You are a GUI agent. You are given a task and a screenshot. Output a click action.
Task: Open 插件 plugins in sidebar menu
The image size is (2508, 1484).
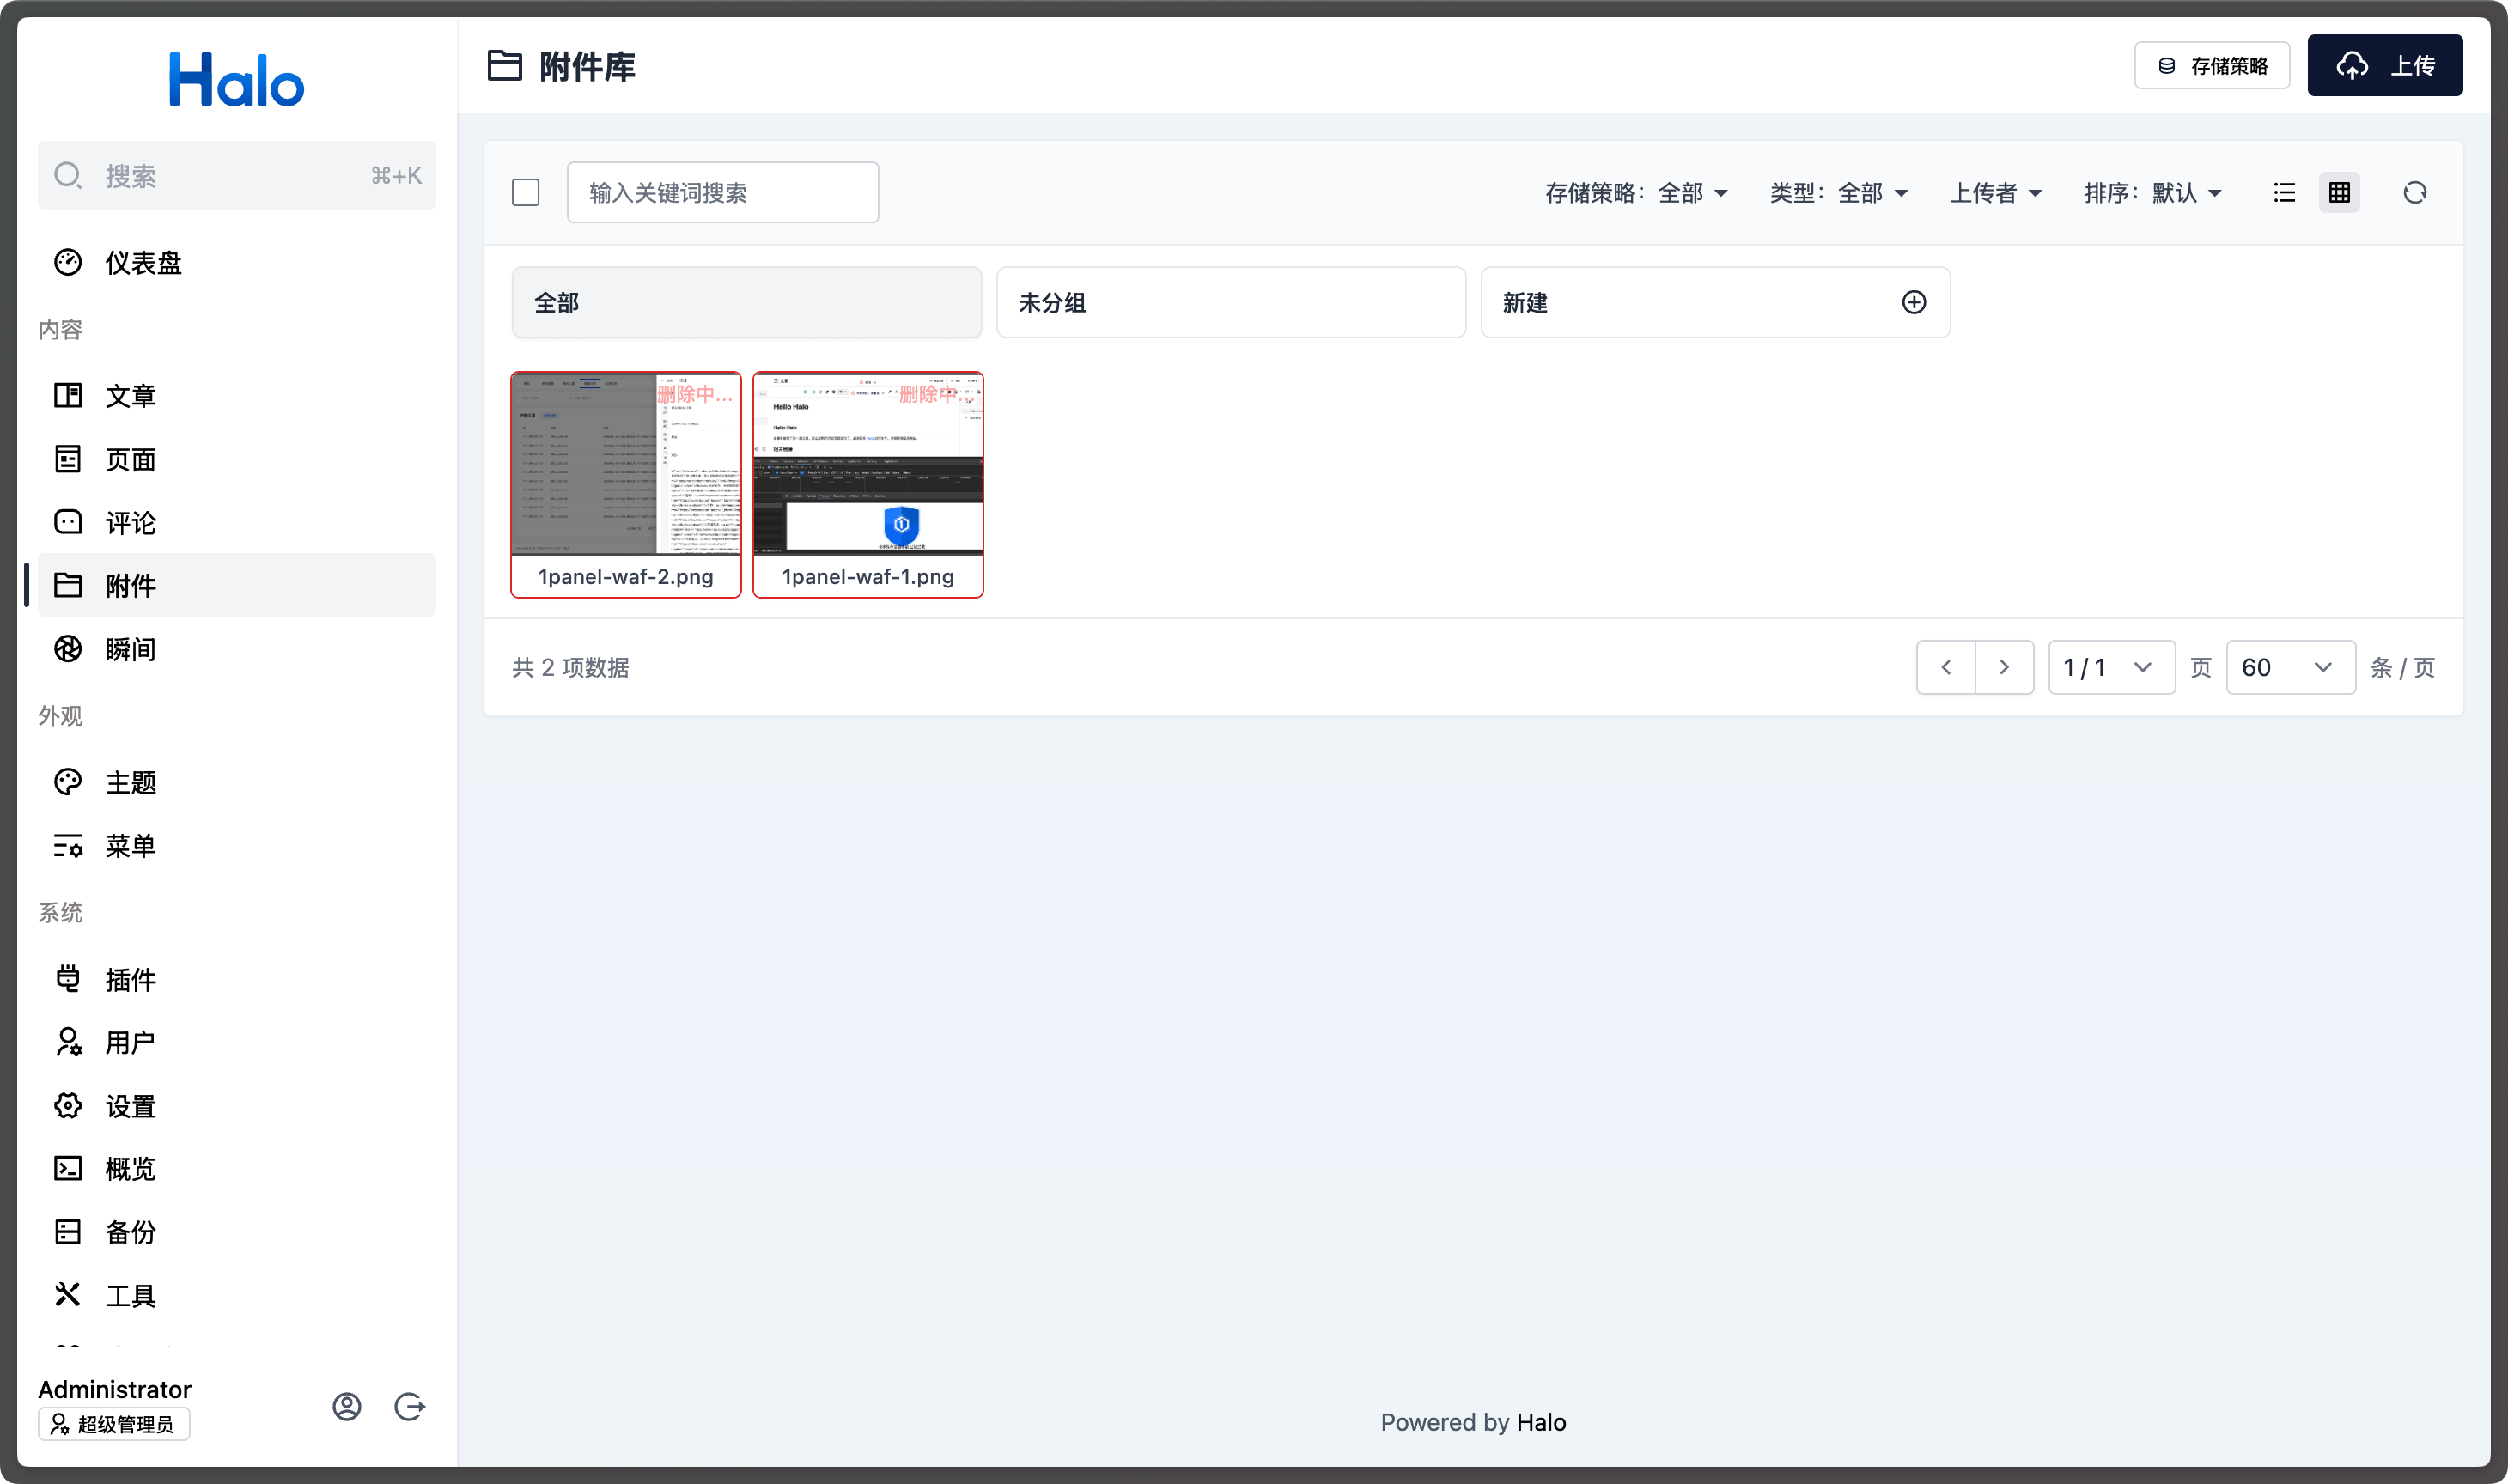130,979
